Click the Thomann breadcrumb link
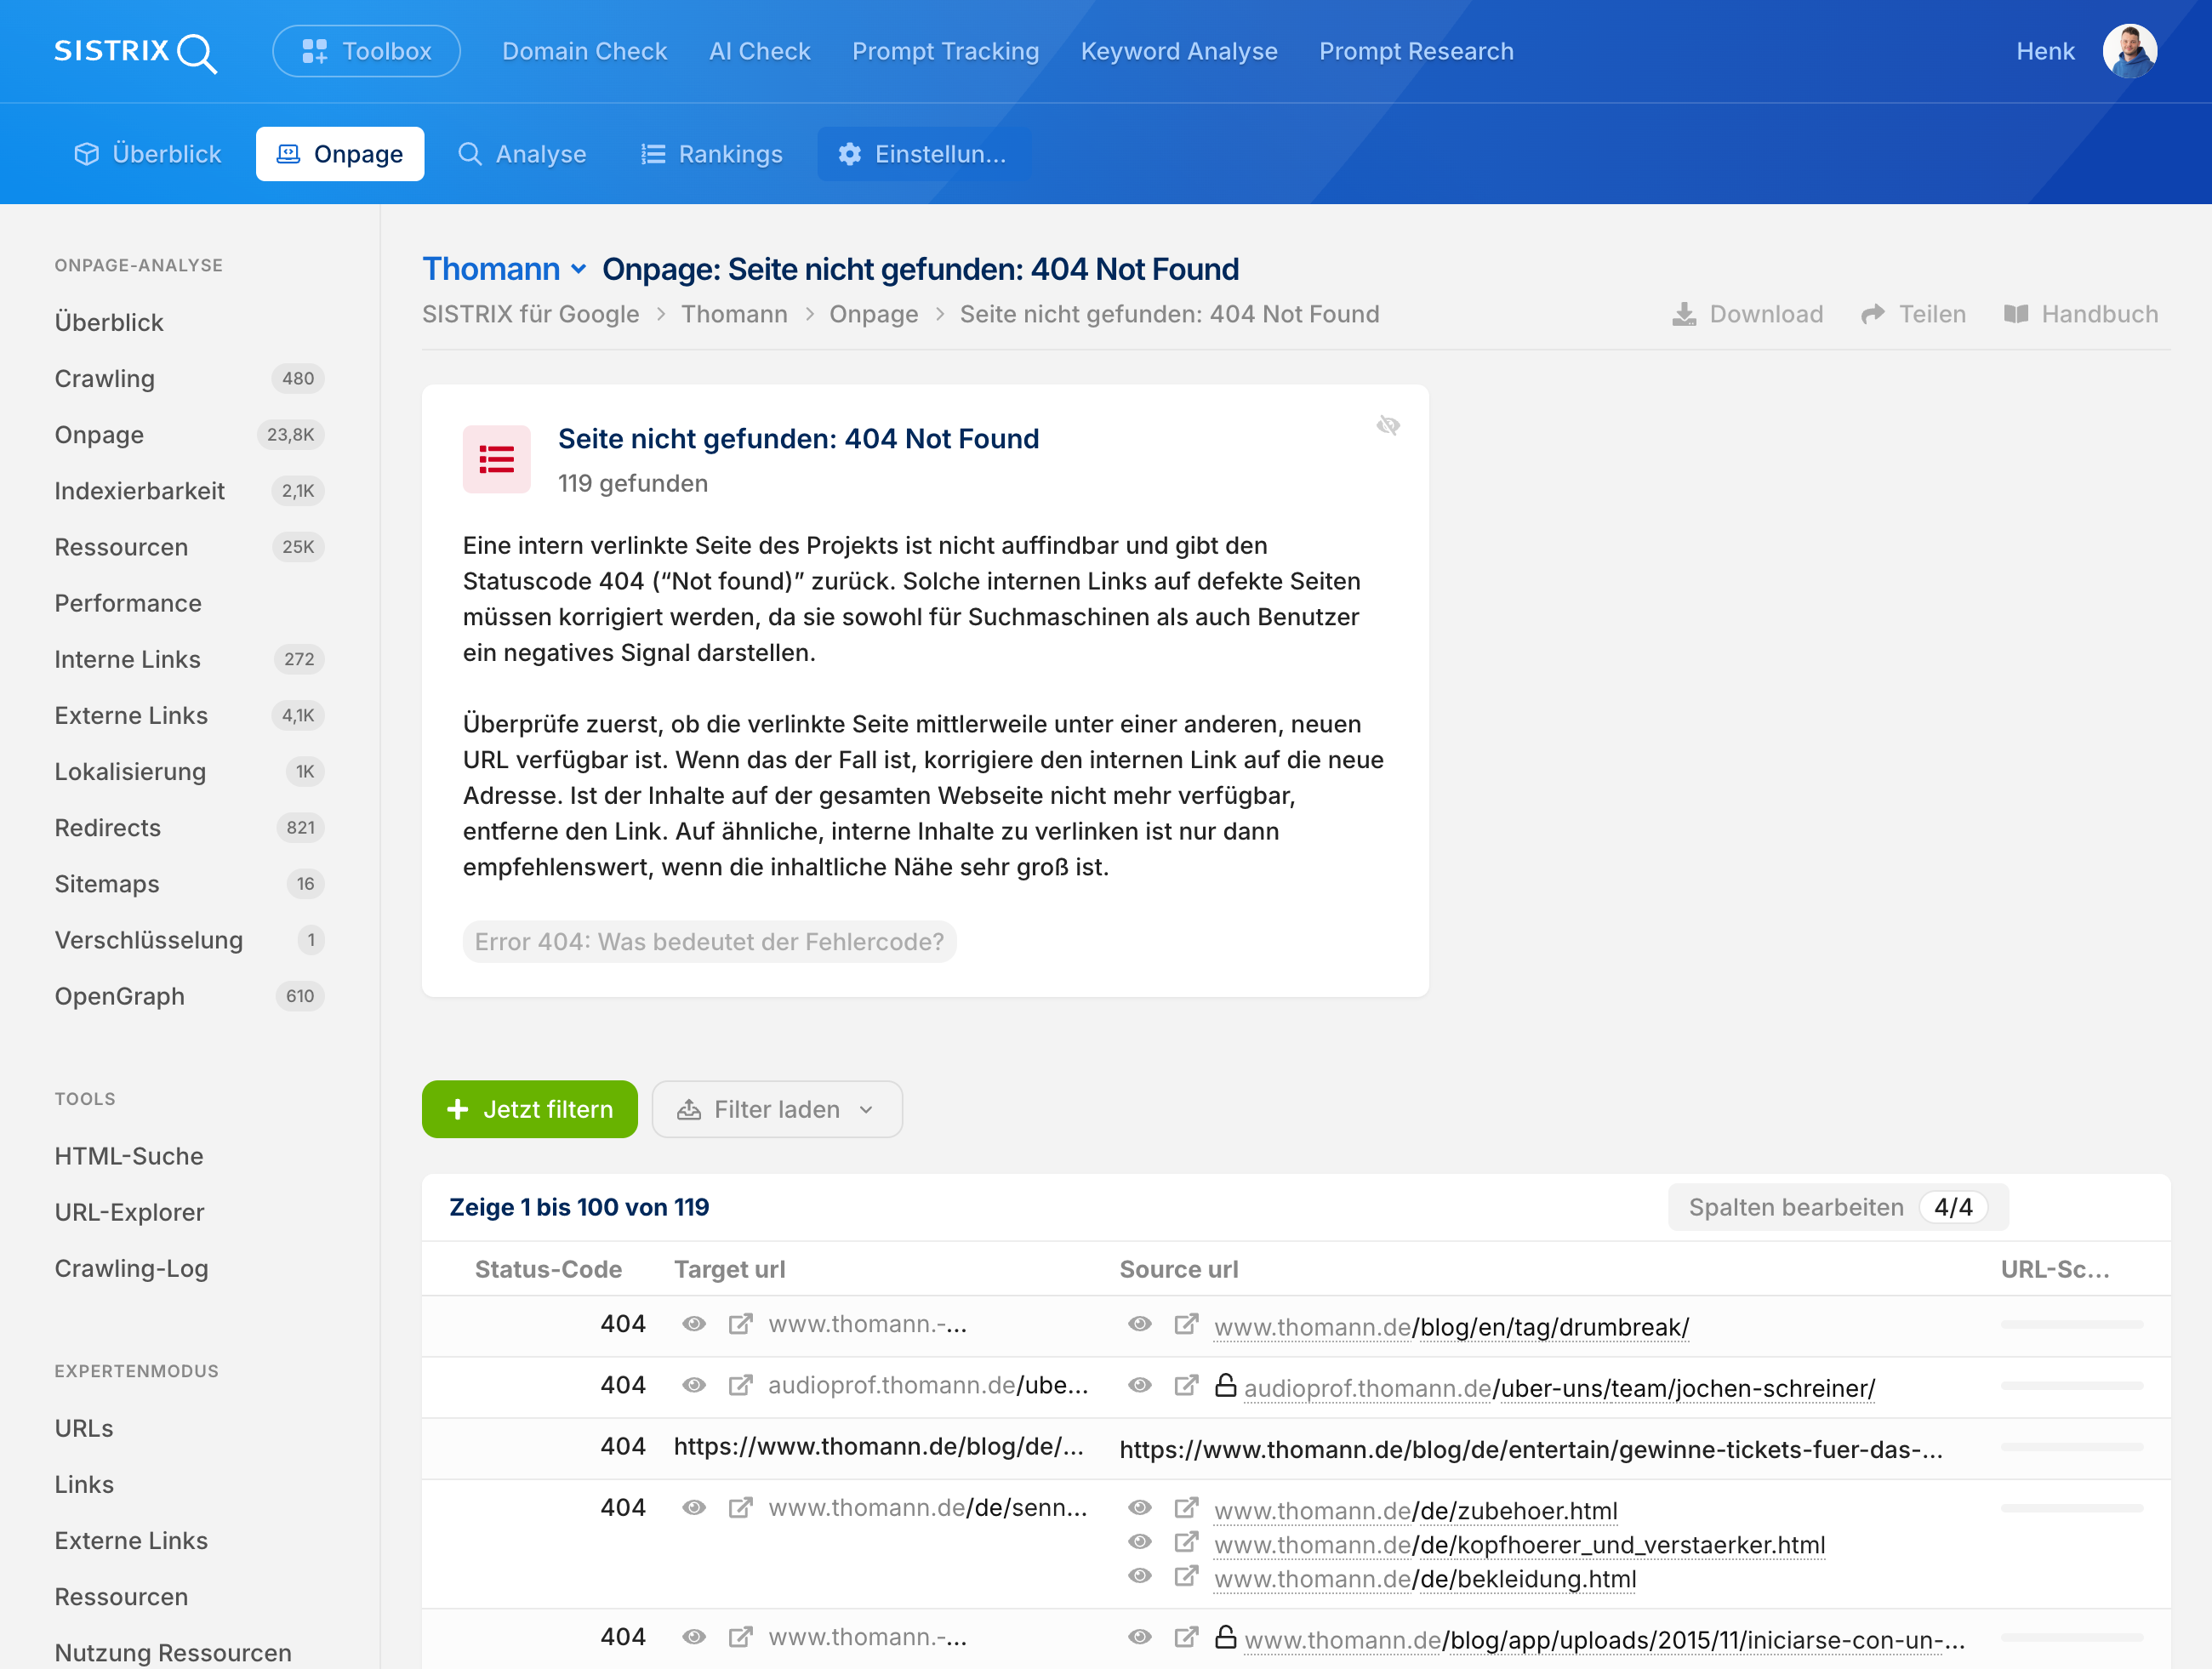2212x1669 pixels. [x=734, y=314]
